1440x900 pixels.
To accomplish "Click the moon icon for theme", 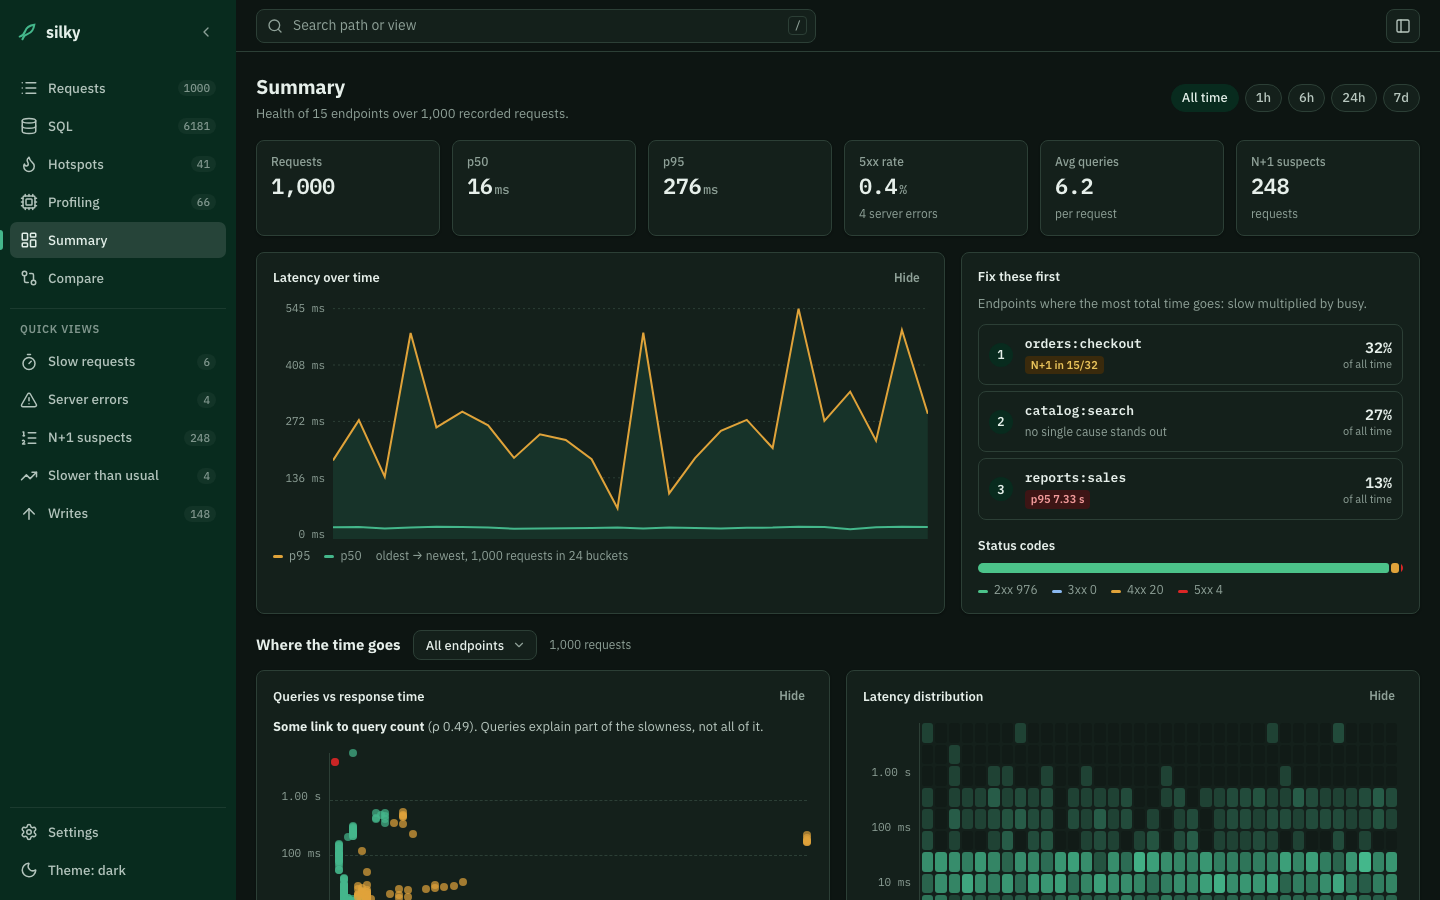I will [x=29, y=870].
